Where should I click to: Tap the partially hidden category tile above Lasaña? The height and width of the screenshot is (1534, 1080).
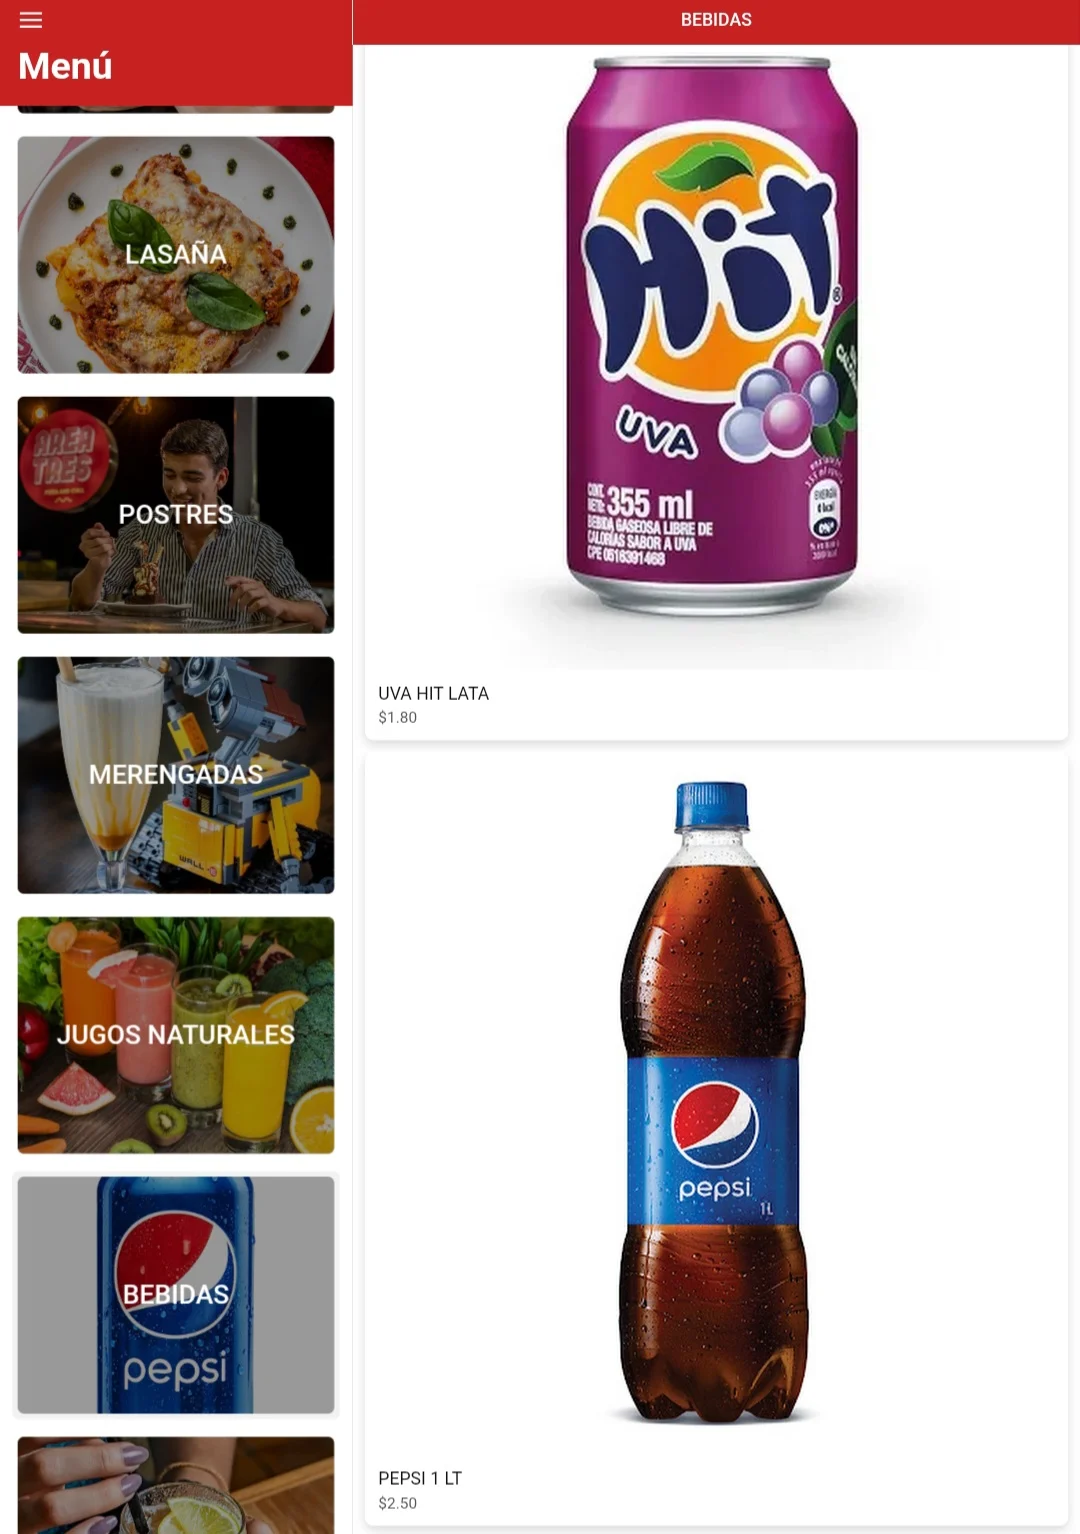point(176,109)
